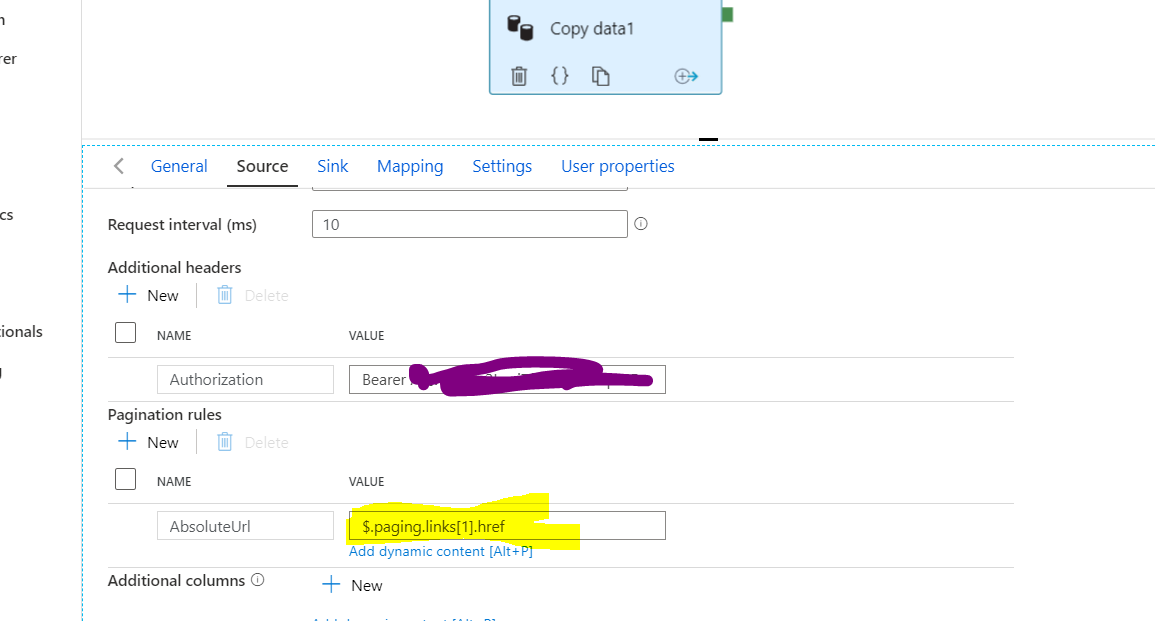Screen dimensions: 1155x621
Task: View the Request interval info tooltip icon
Action: pos(640,224)
